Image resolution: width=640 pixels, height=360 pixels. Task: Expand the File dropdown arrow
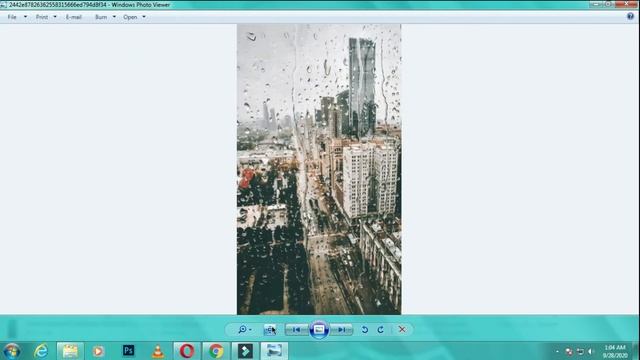click(25, 17)
